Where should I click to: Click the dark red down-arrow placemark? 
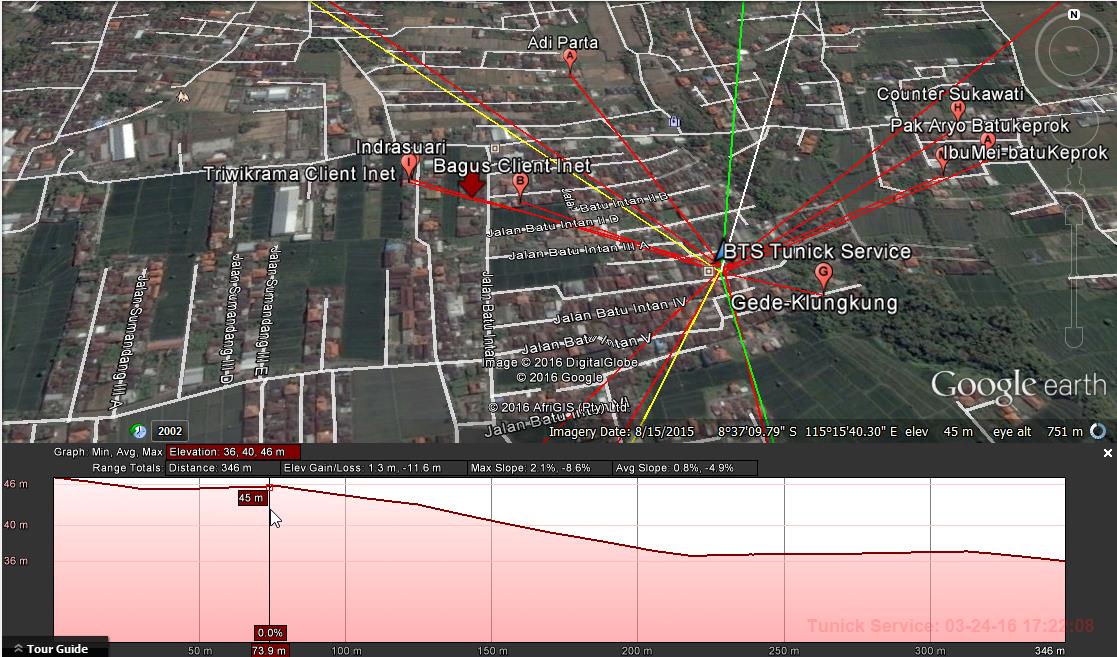[471, 185]
